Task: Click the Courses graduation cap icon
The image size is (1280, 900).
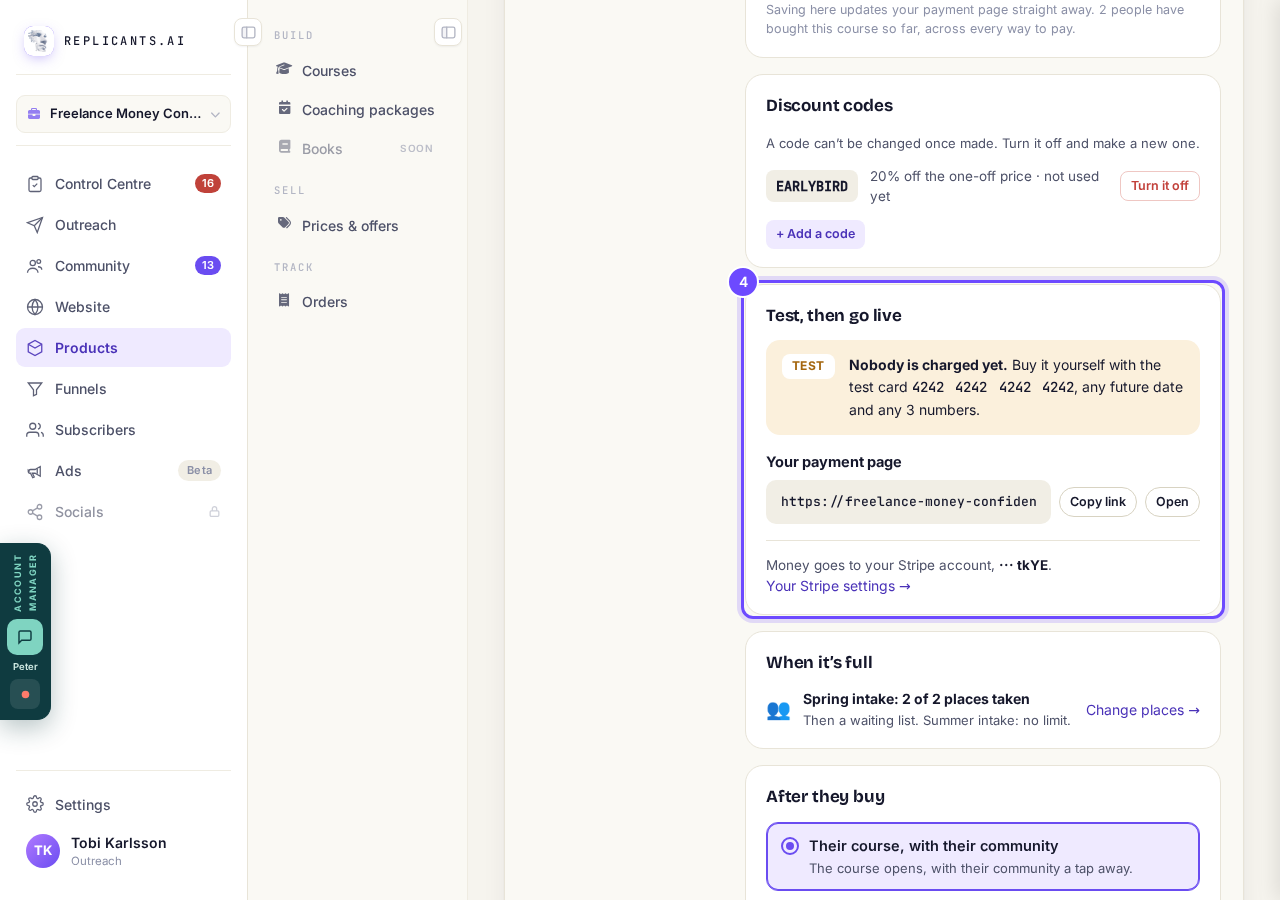Action: (x=284, y=69)
